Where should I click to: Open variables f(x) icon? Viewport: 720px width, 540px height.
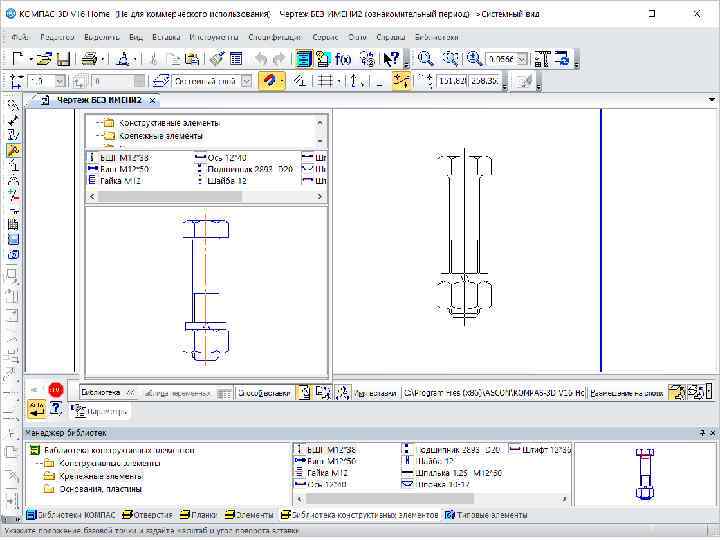click(343, 59)
